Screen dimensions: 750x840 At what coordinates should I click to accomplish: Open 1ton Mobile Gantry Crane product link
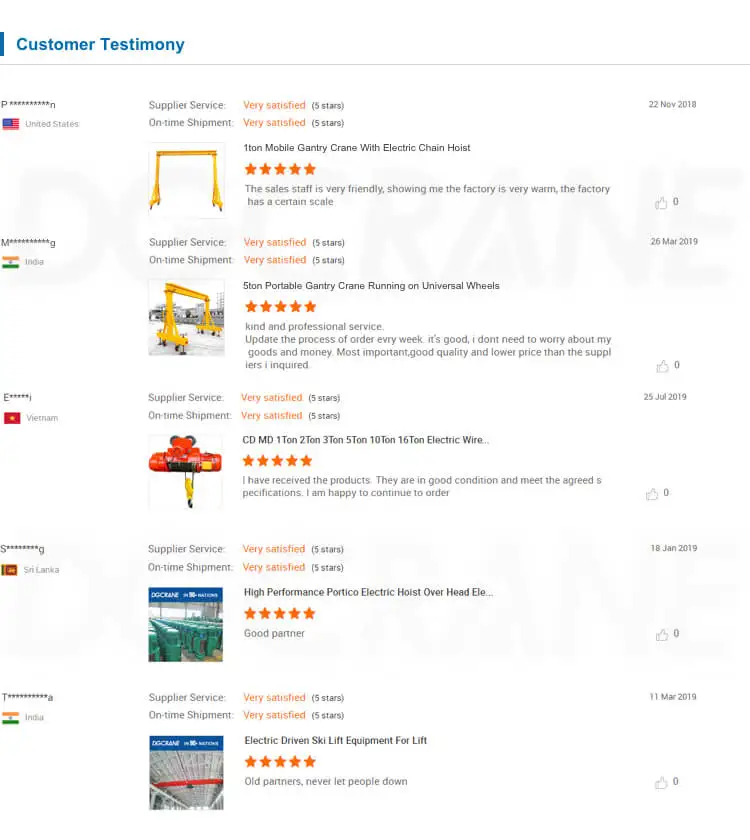click(357, 148)
